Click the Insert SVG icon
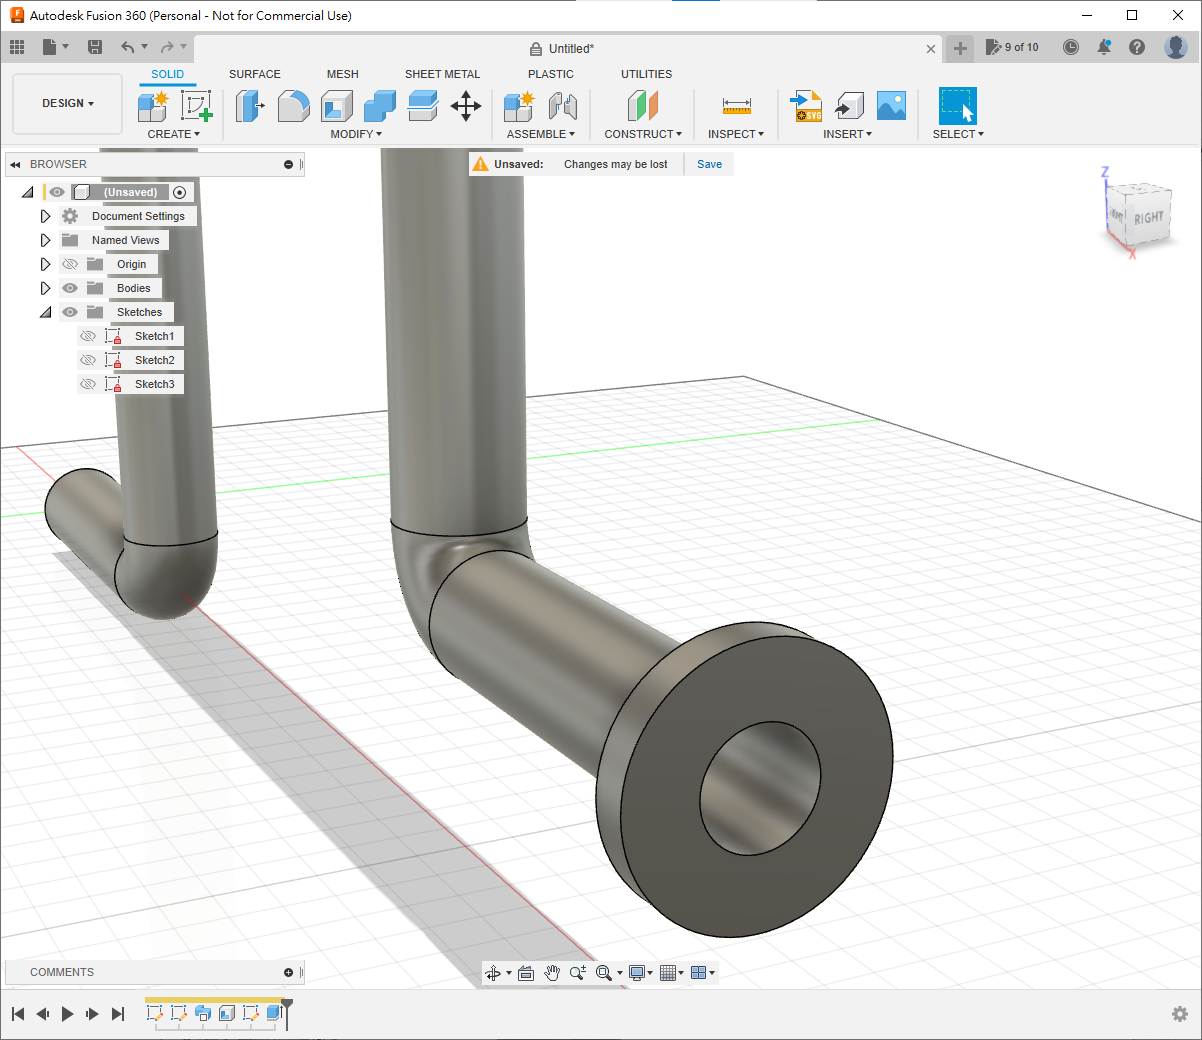 806,106
